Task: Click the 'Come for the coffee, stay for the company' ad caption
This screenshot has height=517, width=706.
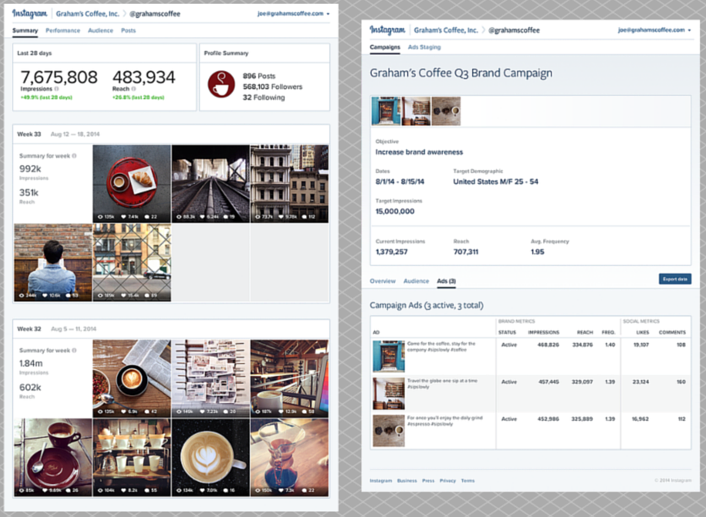Action: click(441, 346)
